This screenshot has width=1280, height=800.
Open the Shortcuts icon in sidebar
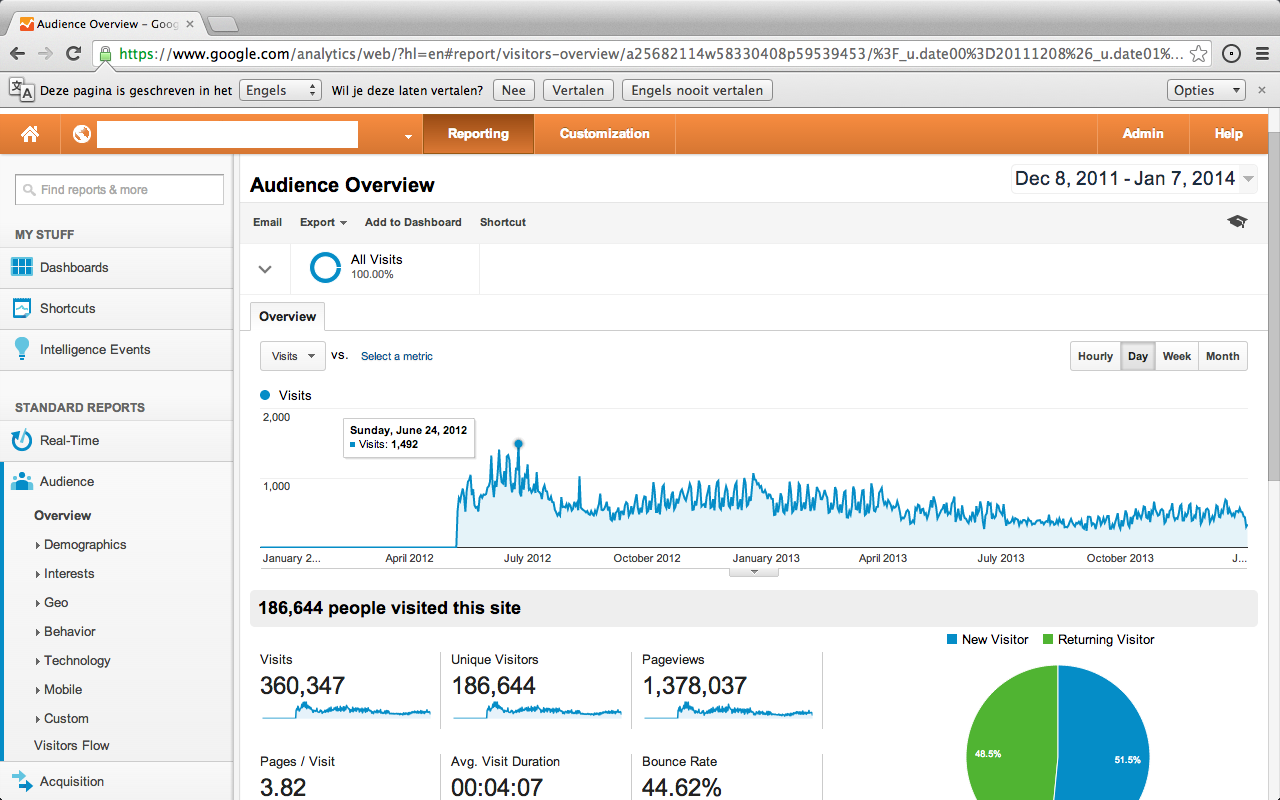[x=21, y=308]
